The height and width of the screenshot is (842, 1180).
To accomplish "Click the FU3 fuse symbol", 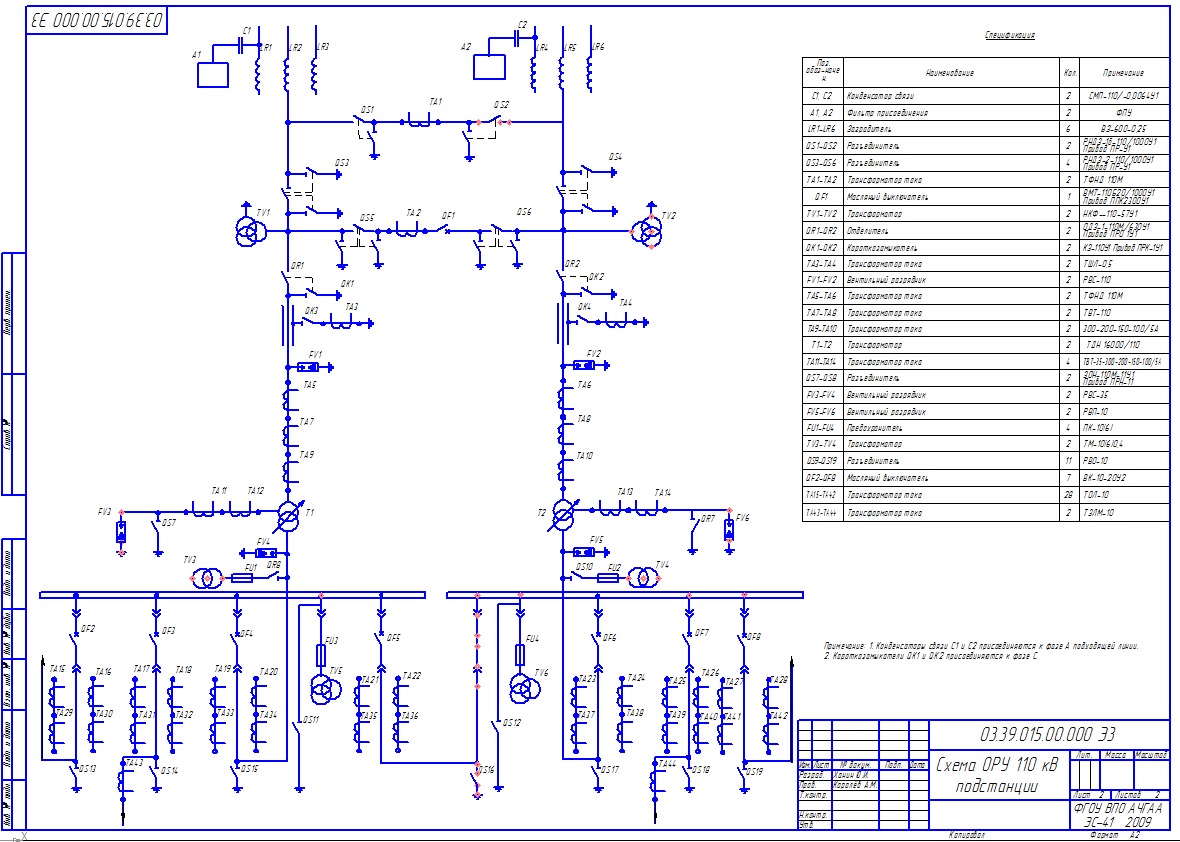I will tap(321, 655).
